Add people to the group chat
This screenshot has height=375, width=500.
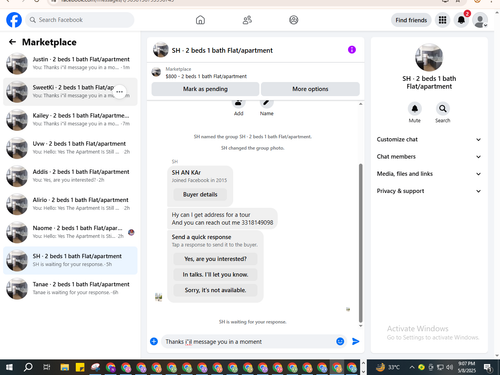238,107
